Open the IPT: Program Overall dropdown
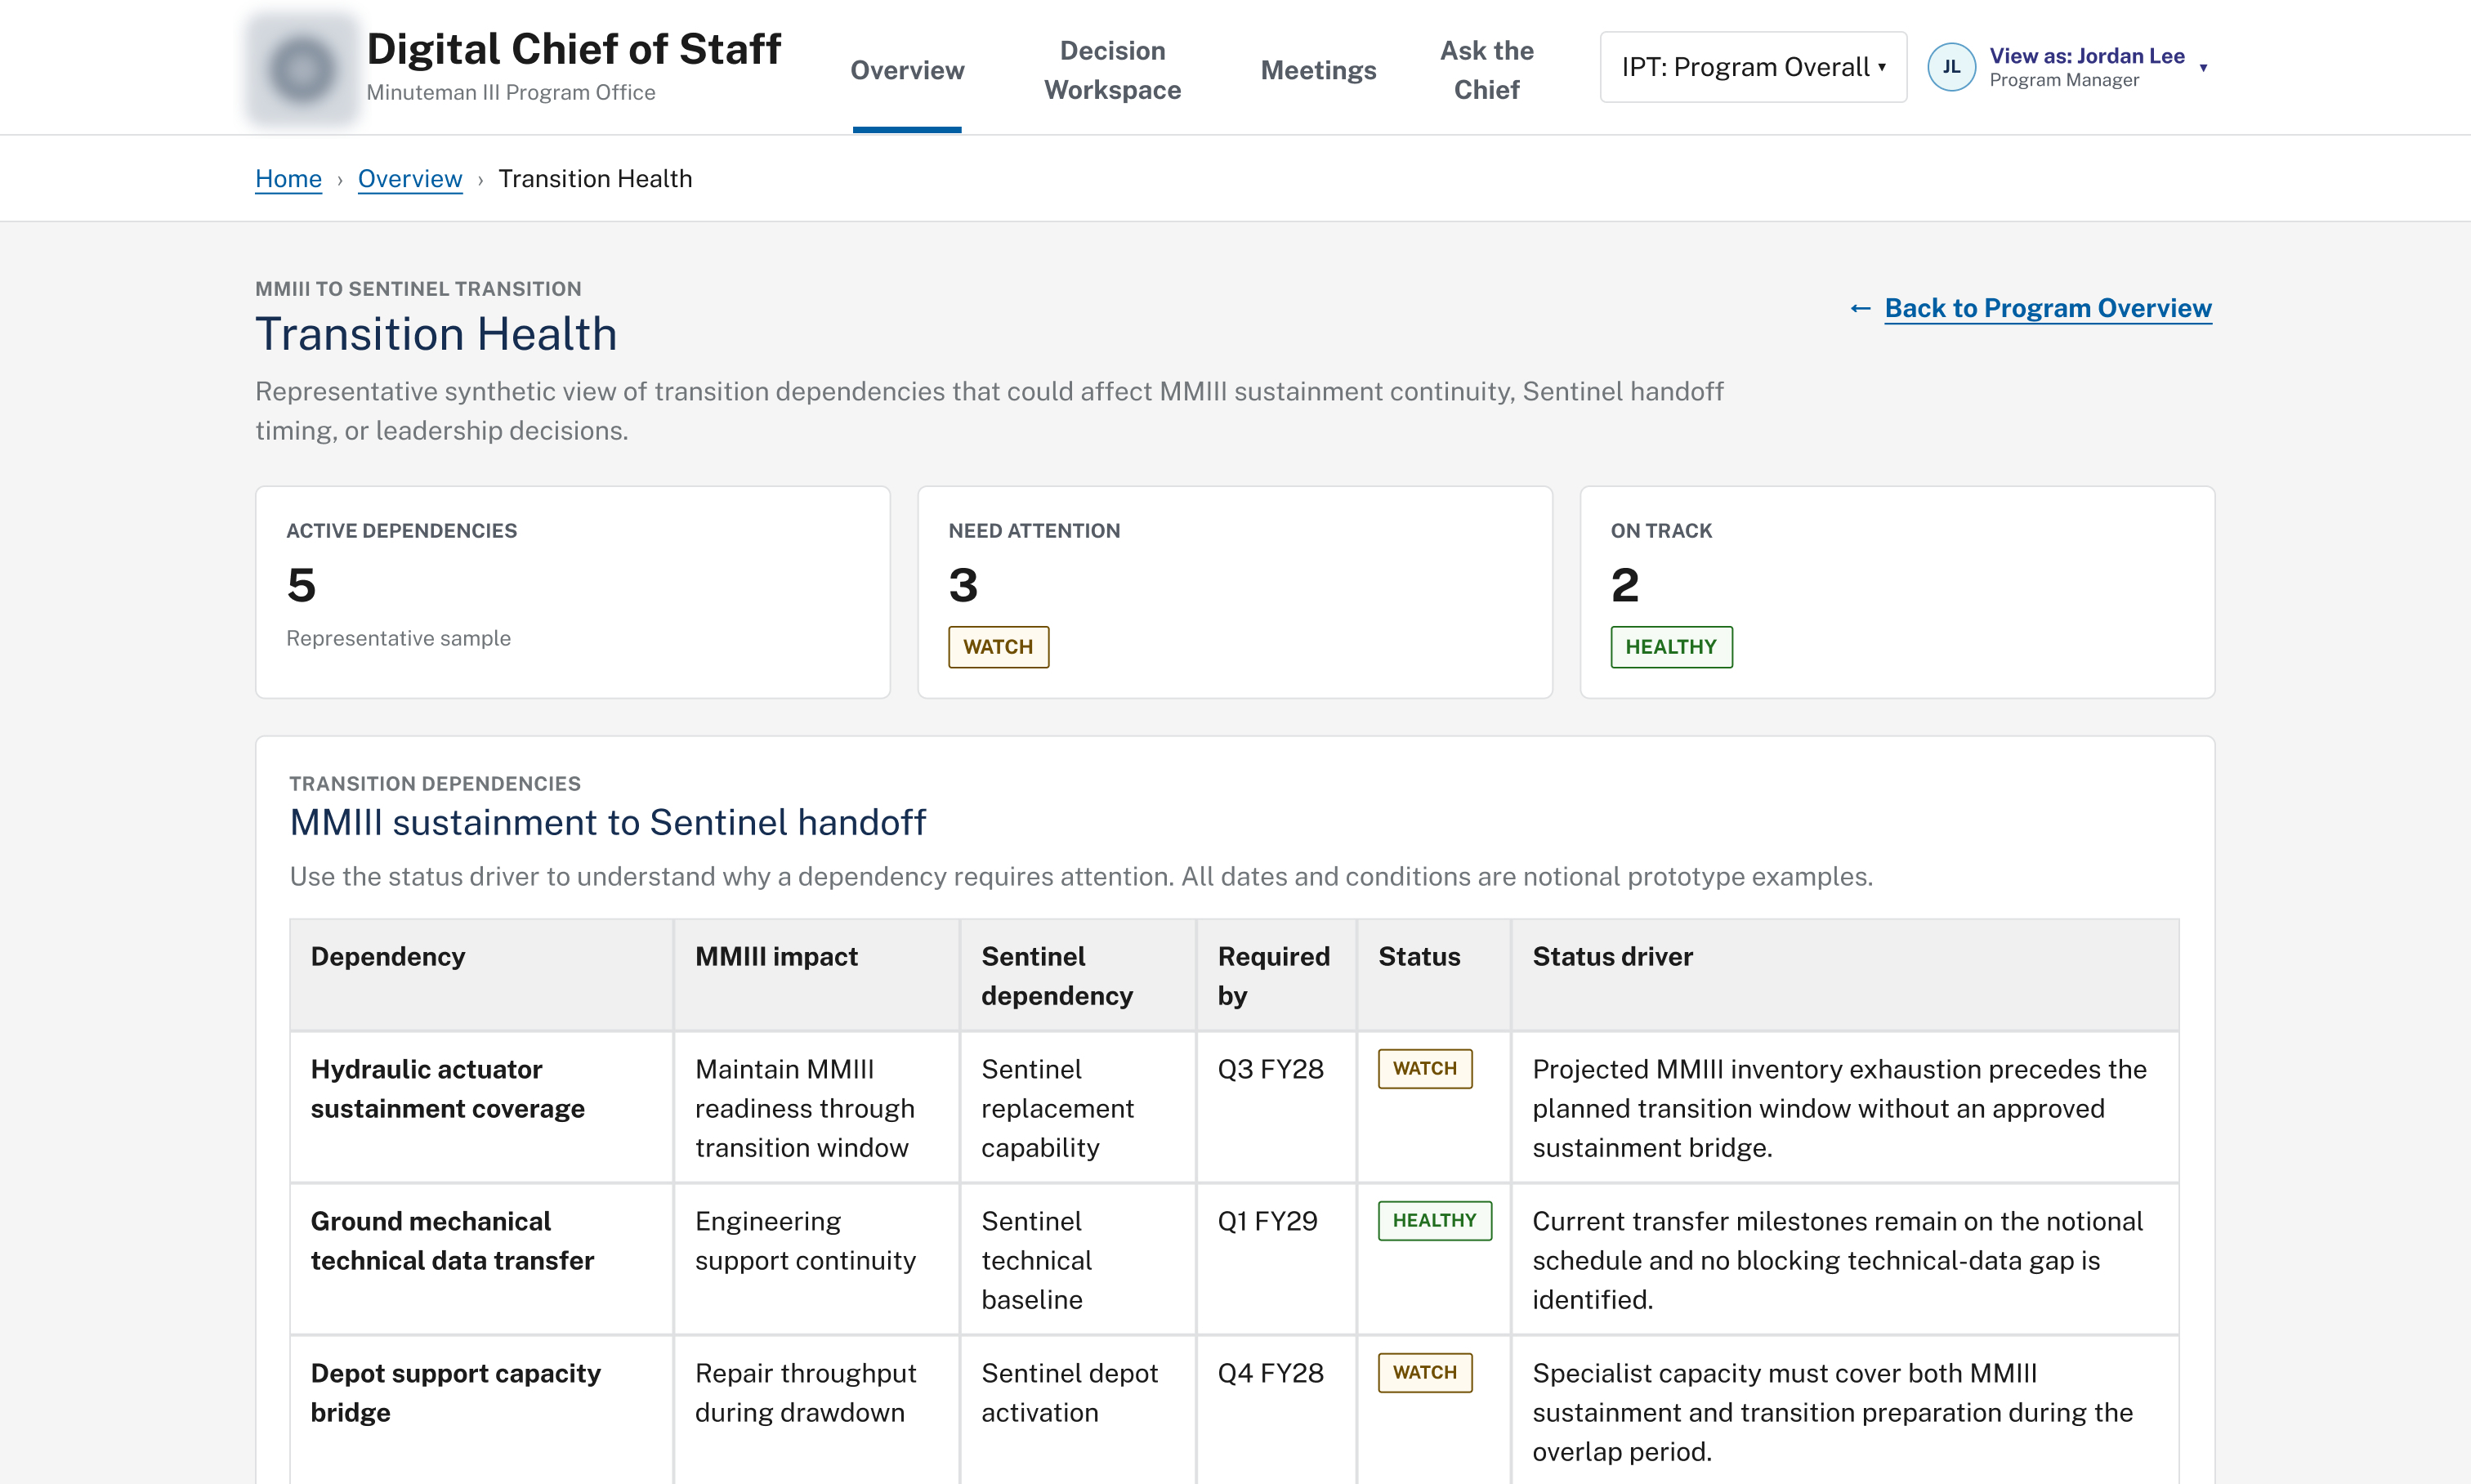 1753,67
